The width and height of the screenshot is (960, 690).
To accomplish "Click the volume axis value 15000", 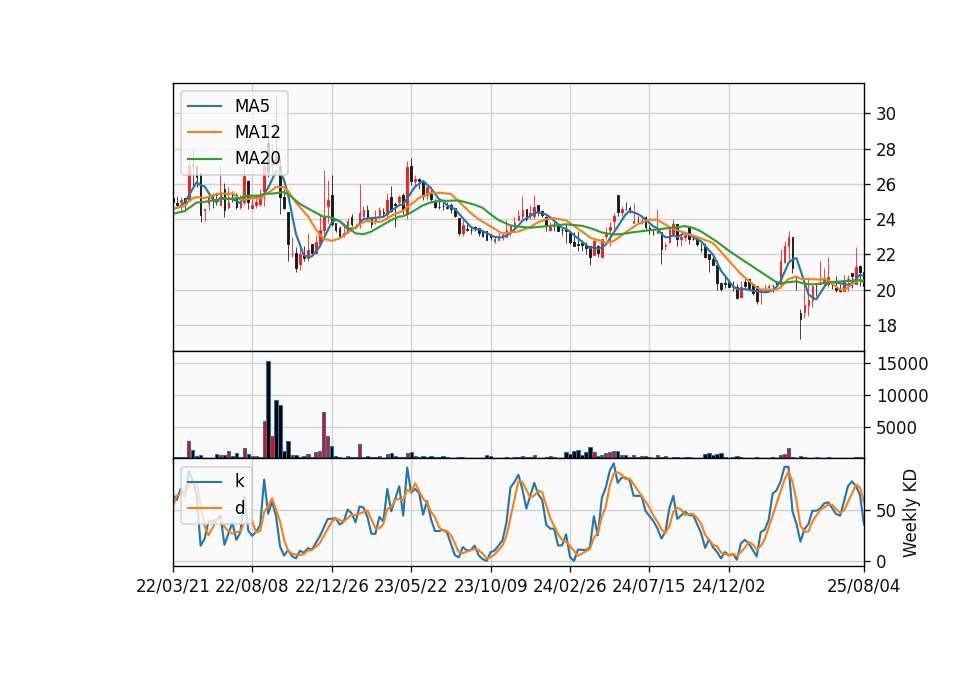I will (902, 364).
